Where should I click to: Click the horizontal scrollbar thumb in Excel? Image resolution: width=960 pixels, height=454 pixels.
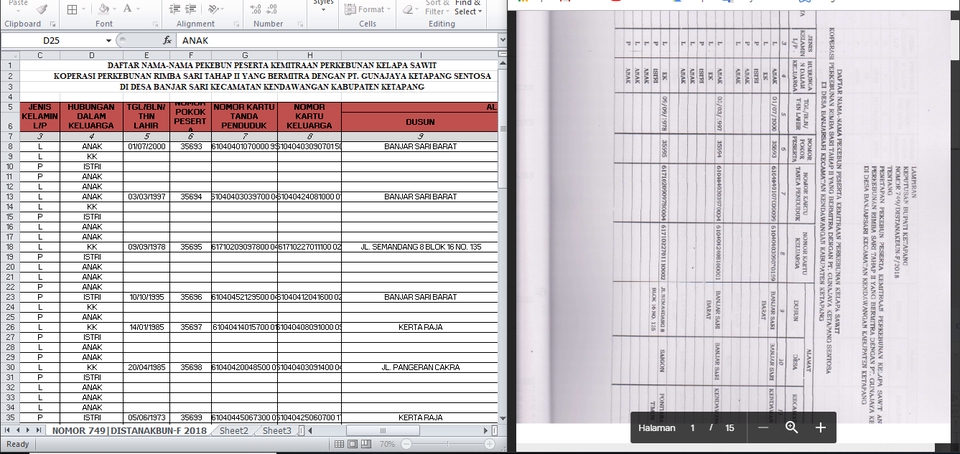click(383, 431)
